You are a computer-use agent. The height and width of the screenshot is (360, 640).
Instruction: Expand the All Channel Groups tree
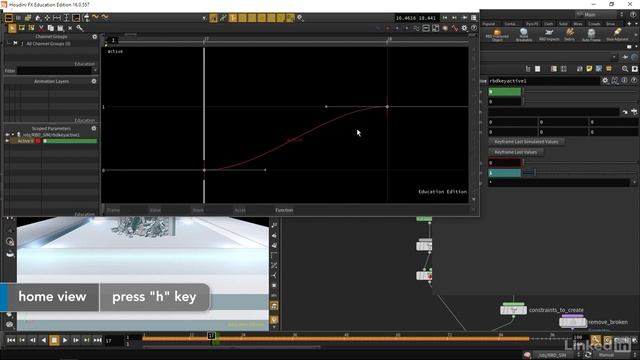coord(9,43)
